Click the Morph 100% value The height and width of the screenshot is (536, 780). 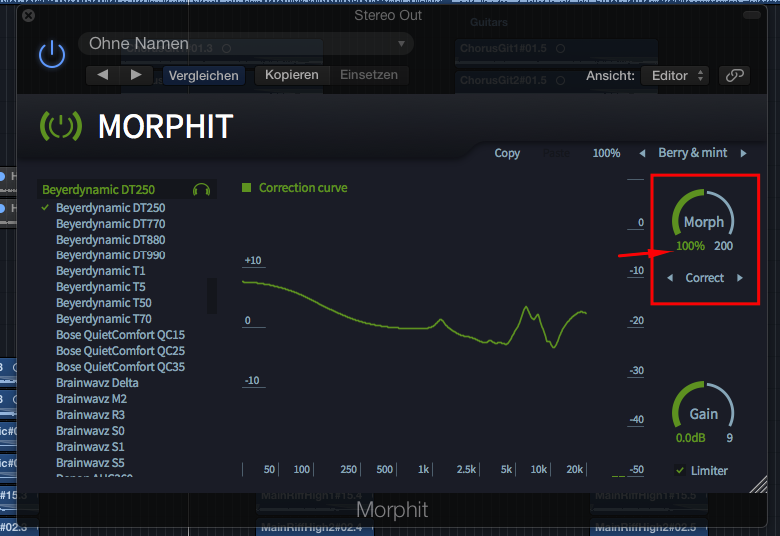pyautogui.click(x=690, y=246)
